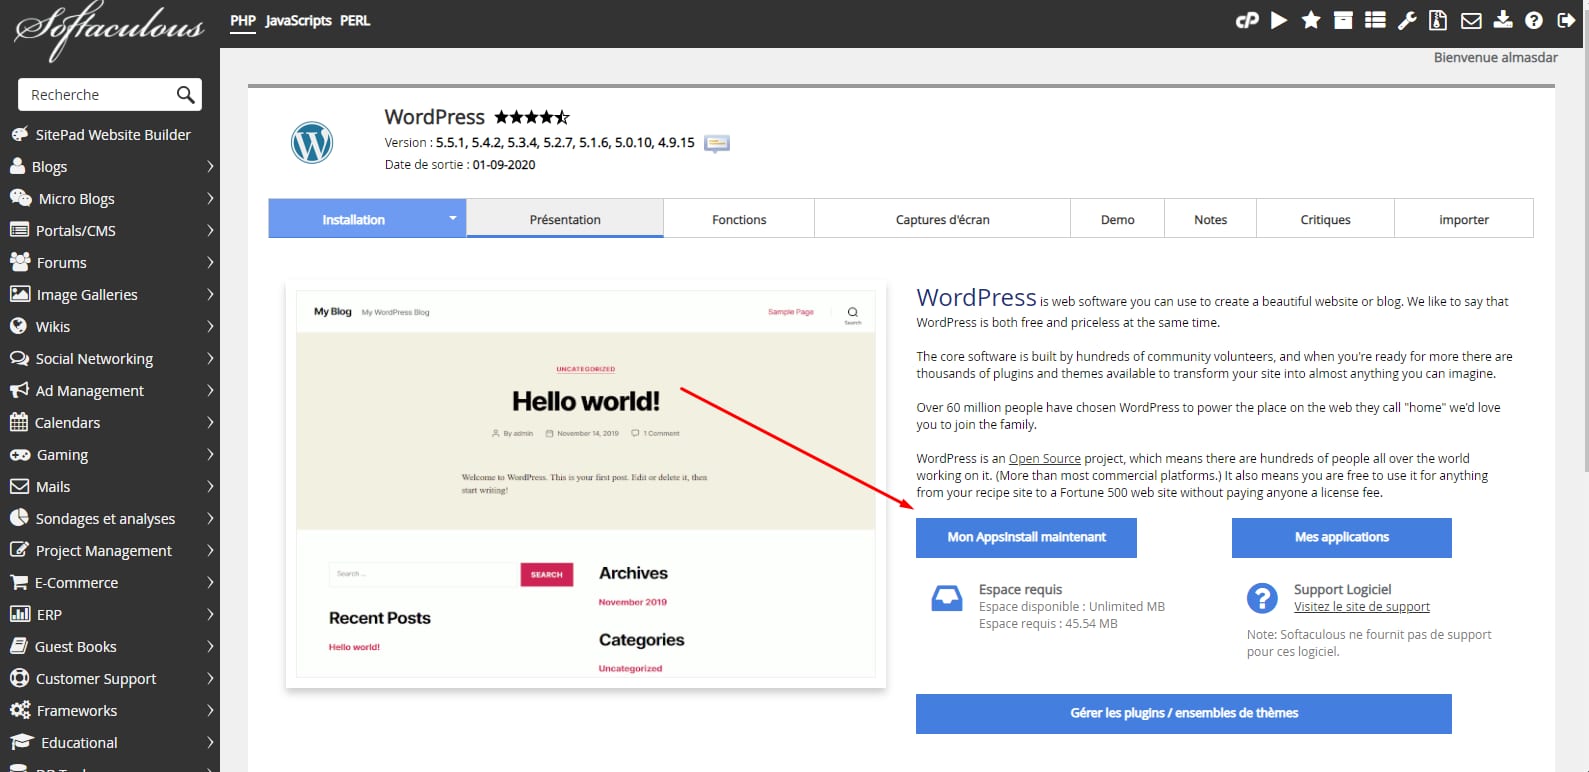
Task: Switch to the Demo tab
Action: tap(1118, 219)
